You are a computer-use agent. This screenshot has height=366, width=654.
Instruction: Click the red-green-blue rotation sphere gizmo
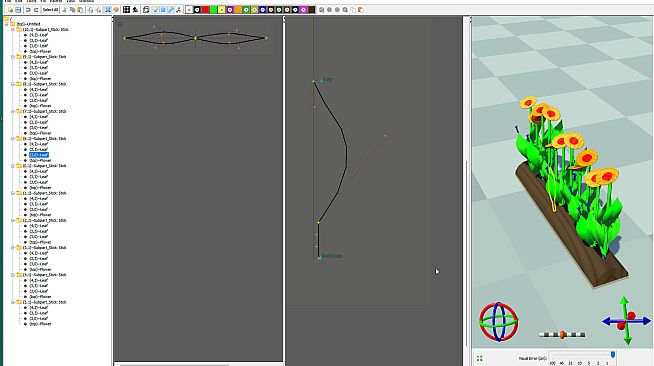click(498, 321)
